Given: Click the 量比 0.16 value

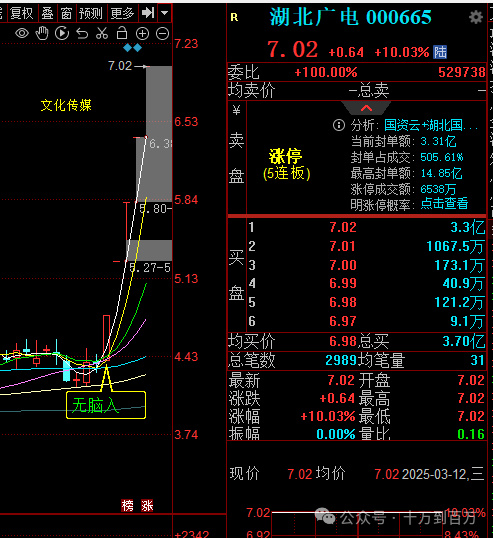Looking at the screenshot, I should 471,434.
